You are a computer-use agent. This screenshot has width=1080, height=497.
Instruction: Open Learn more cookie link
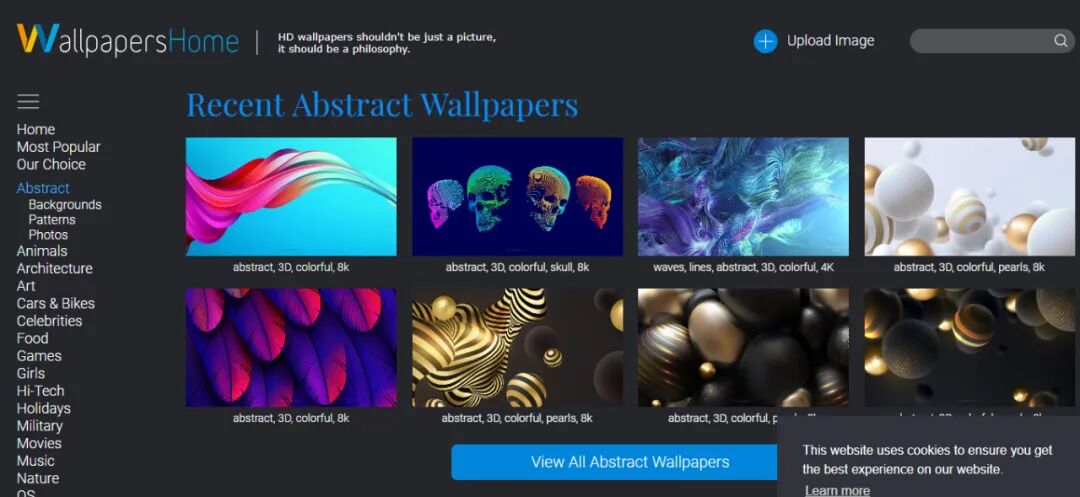coord(837,490)
